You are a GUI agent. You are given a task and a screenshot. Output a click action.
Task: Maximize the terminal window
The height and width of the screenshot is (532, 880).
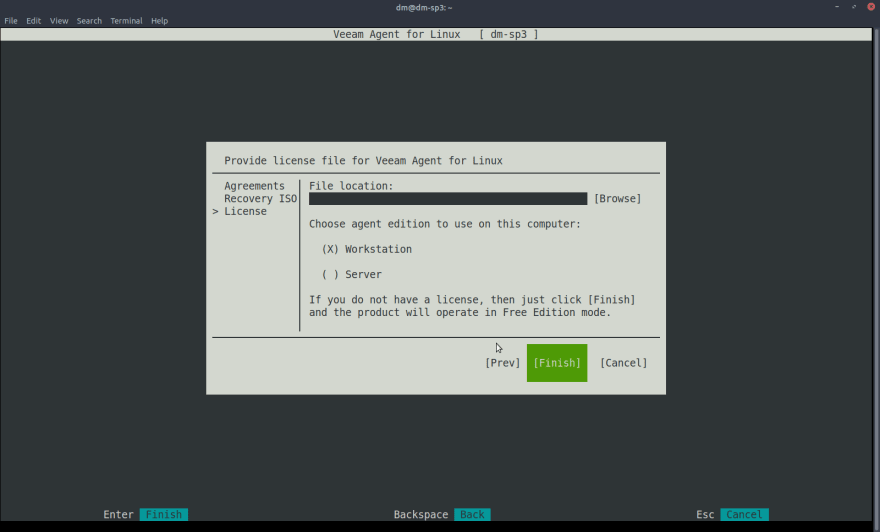854,7
